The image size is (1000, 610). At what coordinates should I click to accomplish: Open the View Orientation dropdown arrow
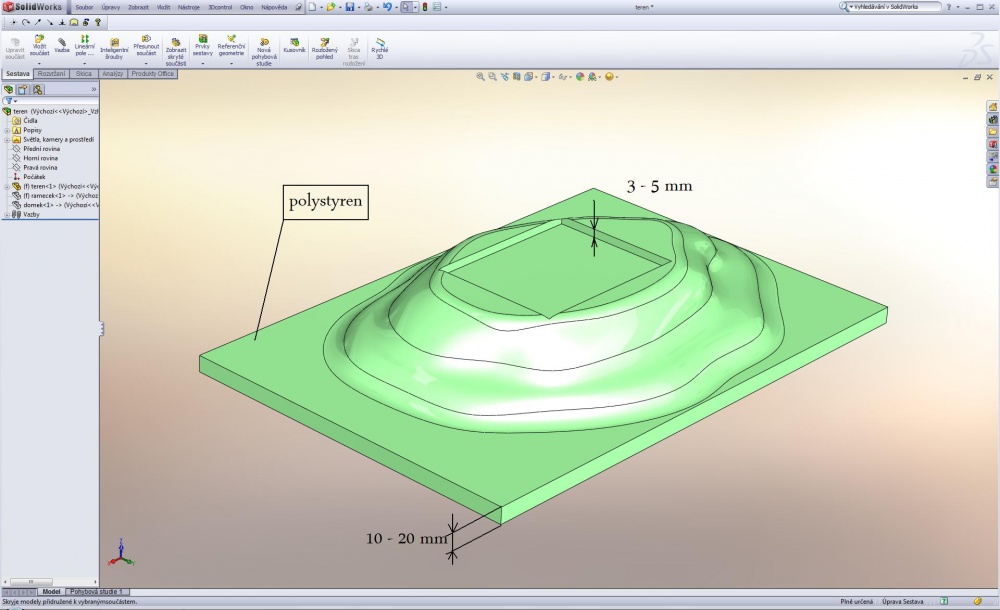tap(536, 77)
